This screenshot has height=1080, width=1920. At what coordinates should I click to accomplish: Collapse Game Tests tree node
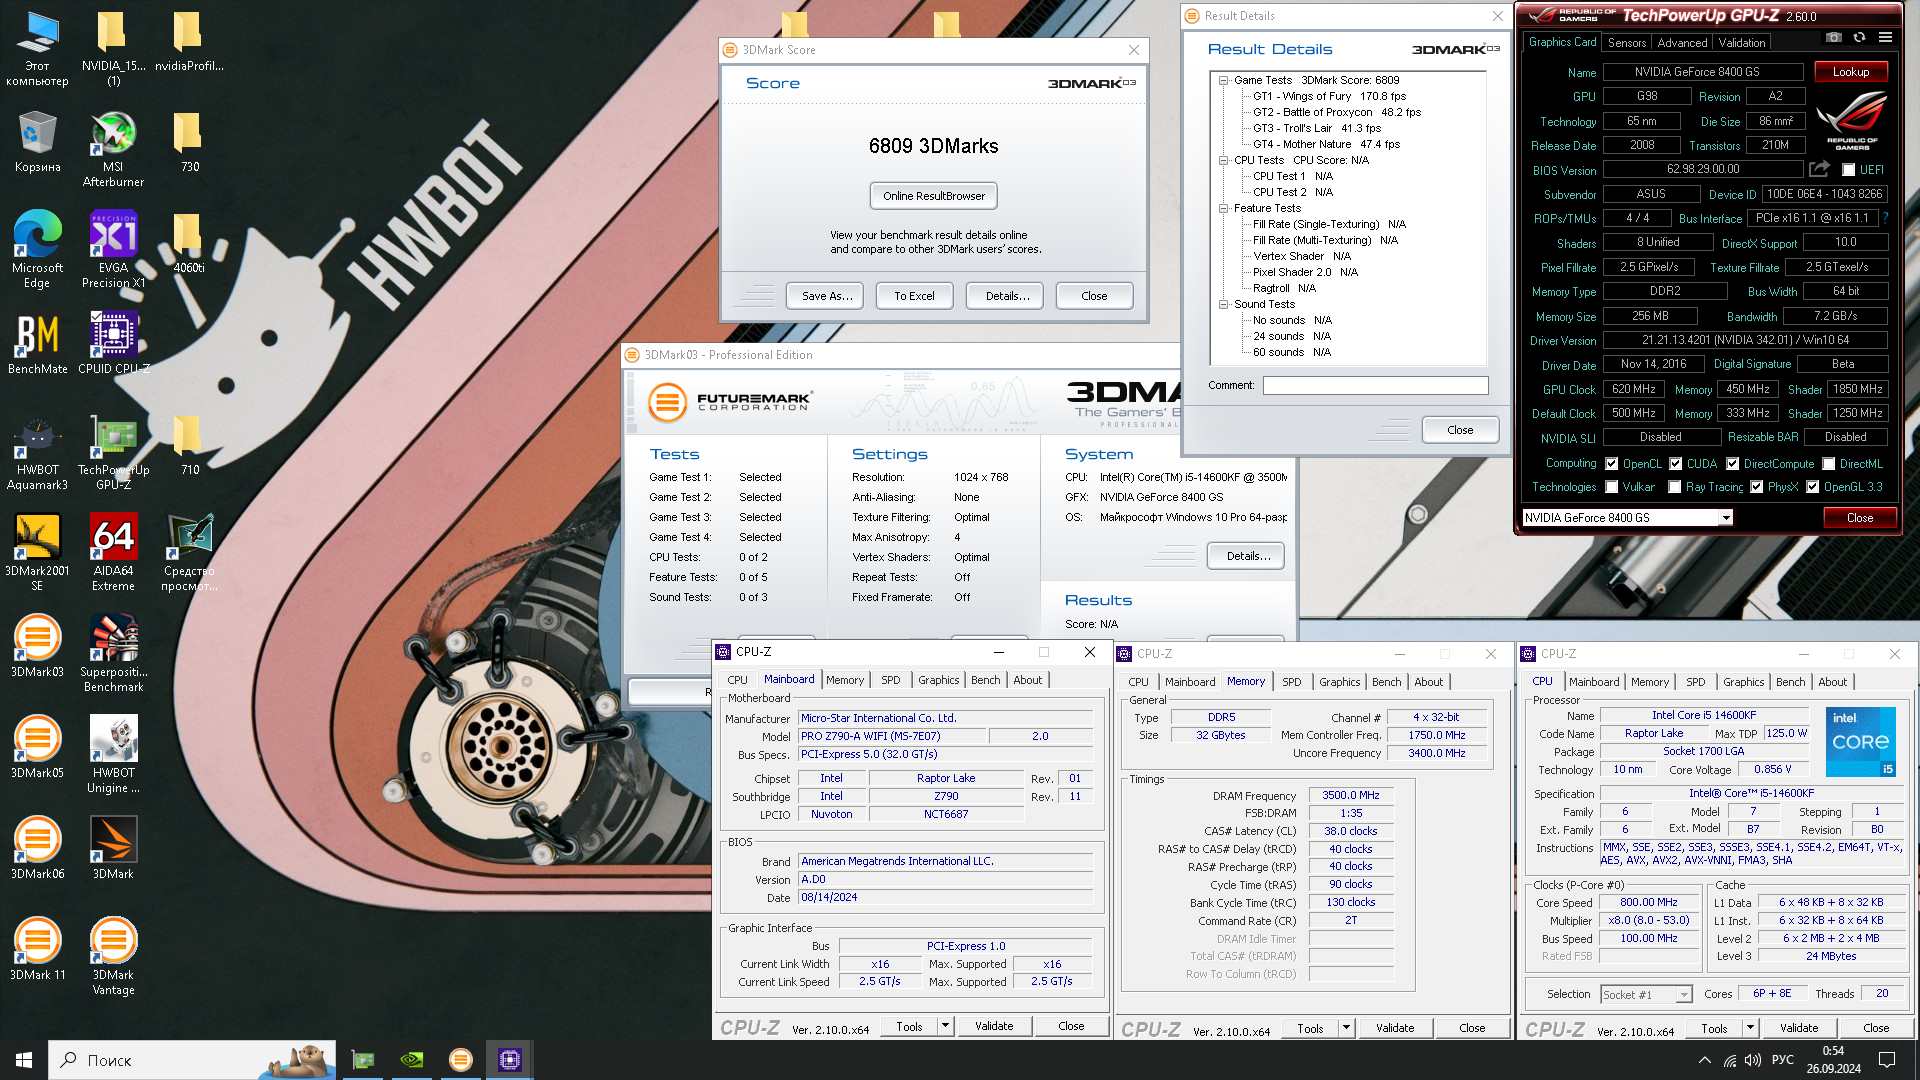pos(1222,80)
